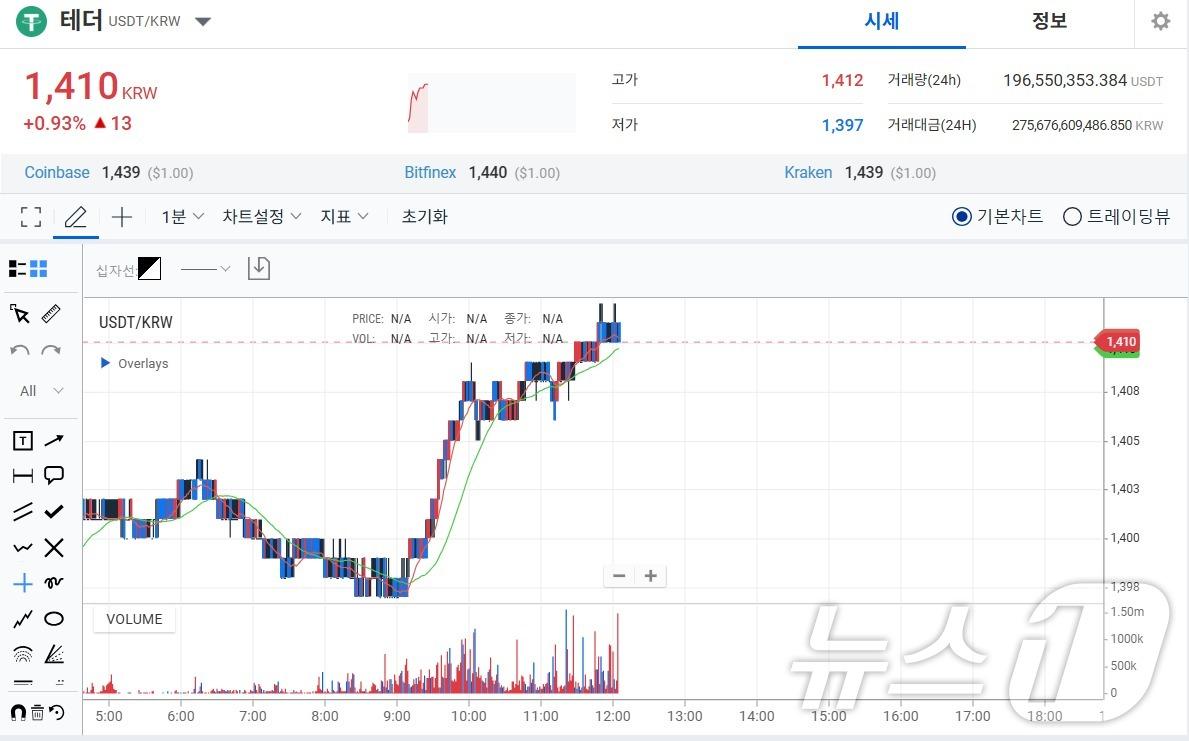The height and width of the screenshot is (741, 1189).
Task: Click the 초기화 reset button
Action: [x=424, y=217]
